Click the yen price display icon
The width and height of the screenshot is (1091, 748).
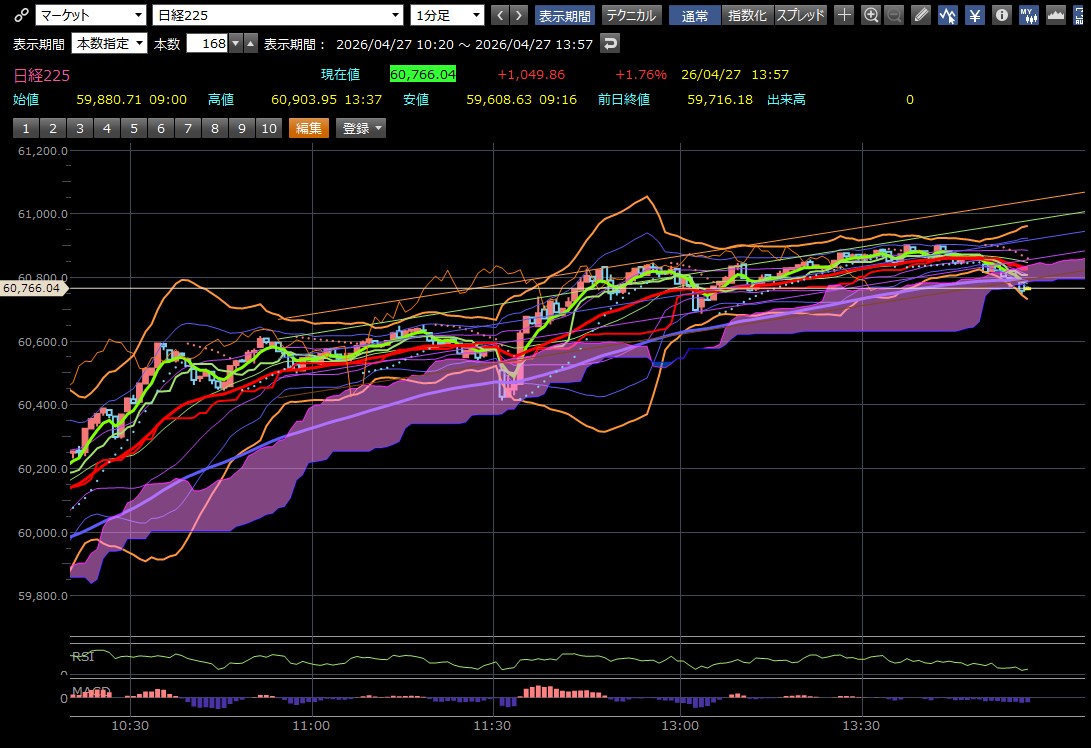(x=975, y=15)
